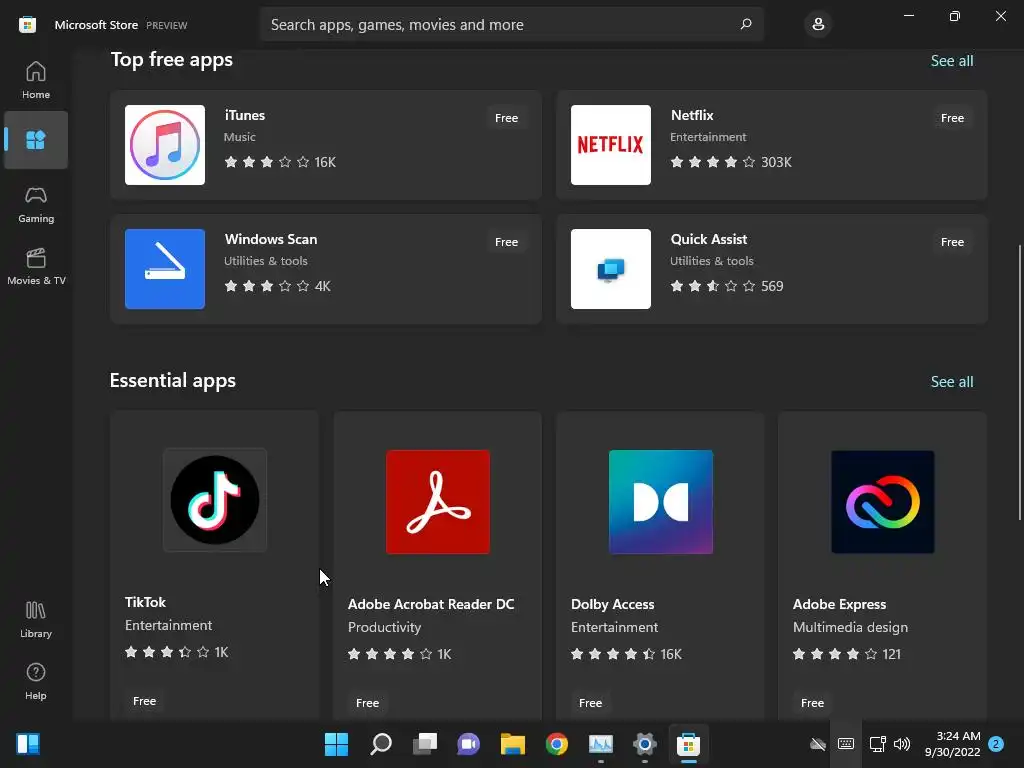Select the Apps section icon in sidebar
1024x768 pixels.
(x=36, y=140)
